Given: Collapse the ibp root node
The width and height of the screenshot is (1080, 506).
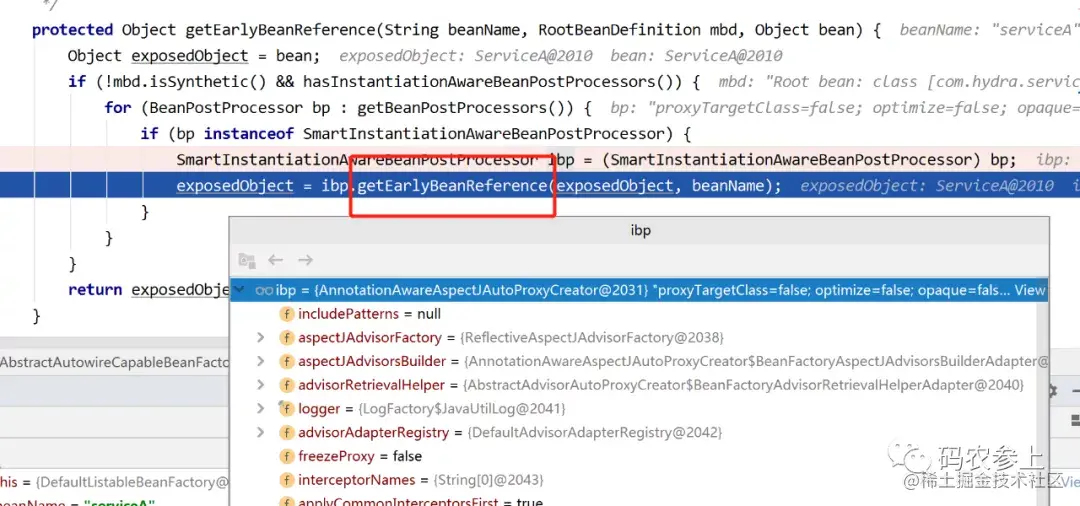Looking at the screenshot, I should [x=239, y=290].
